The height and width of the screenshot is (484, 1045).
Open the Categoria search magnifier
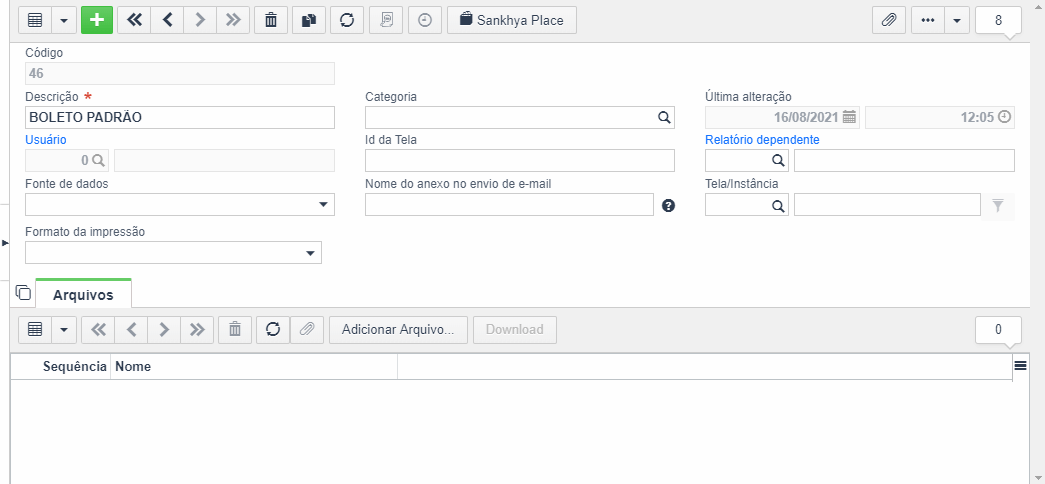click(664, 117)
